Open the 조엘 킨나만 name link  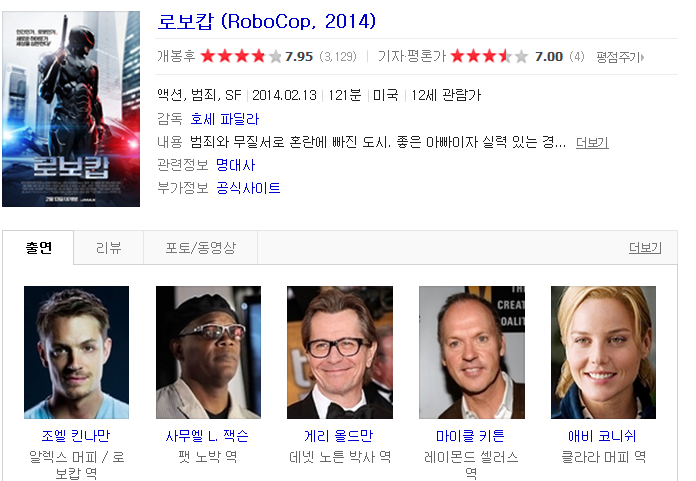[x=76, y=436]
